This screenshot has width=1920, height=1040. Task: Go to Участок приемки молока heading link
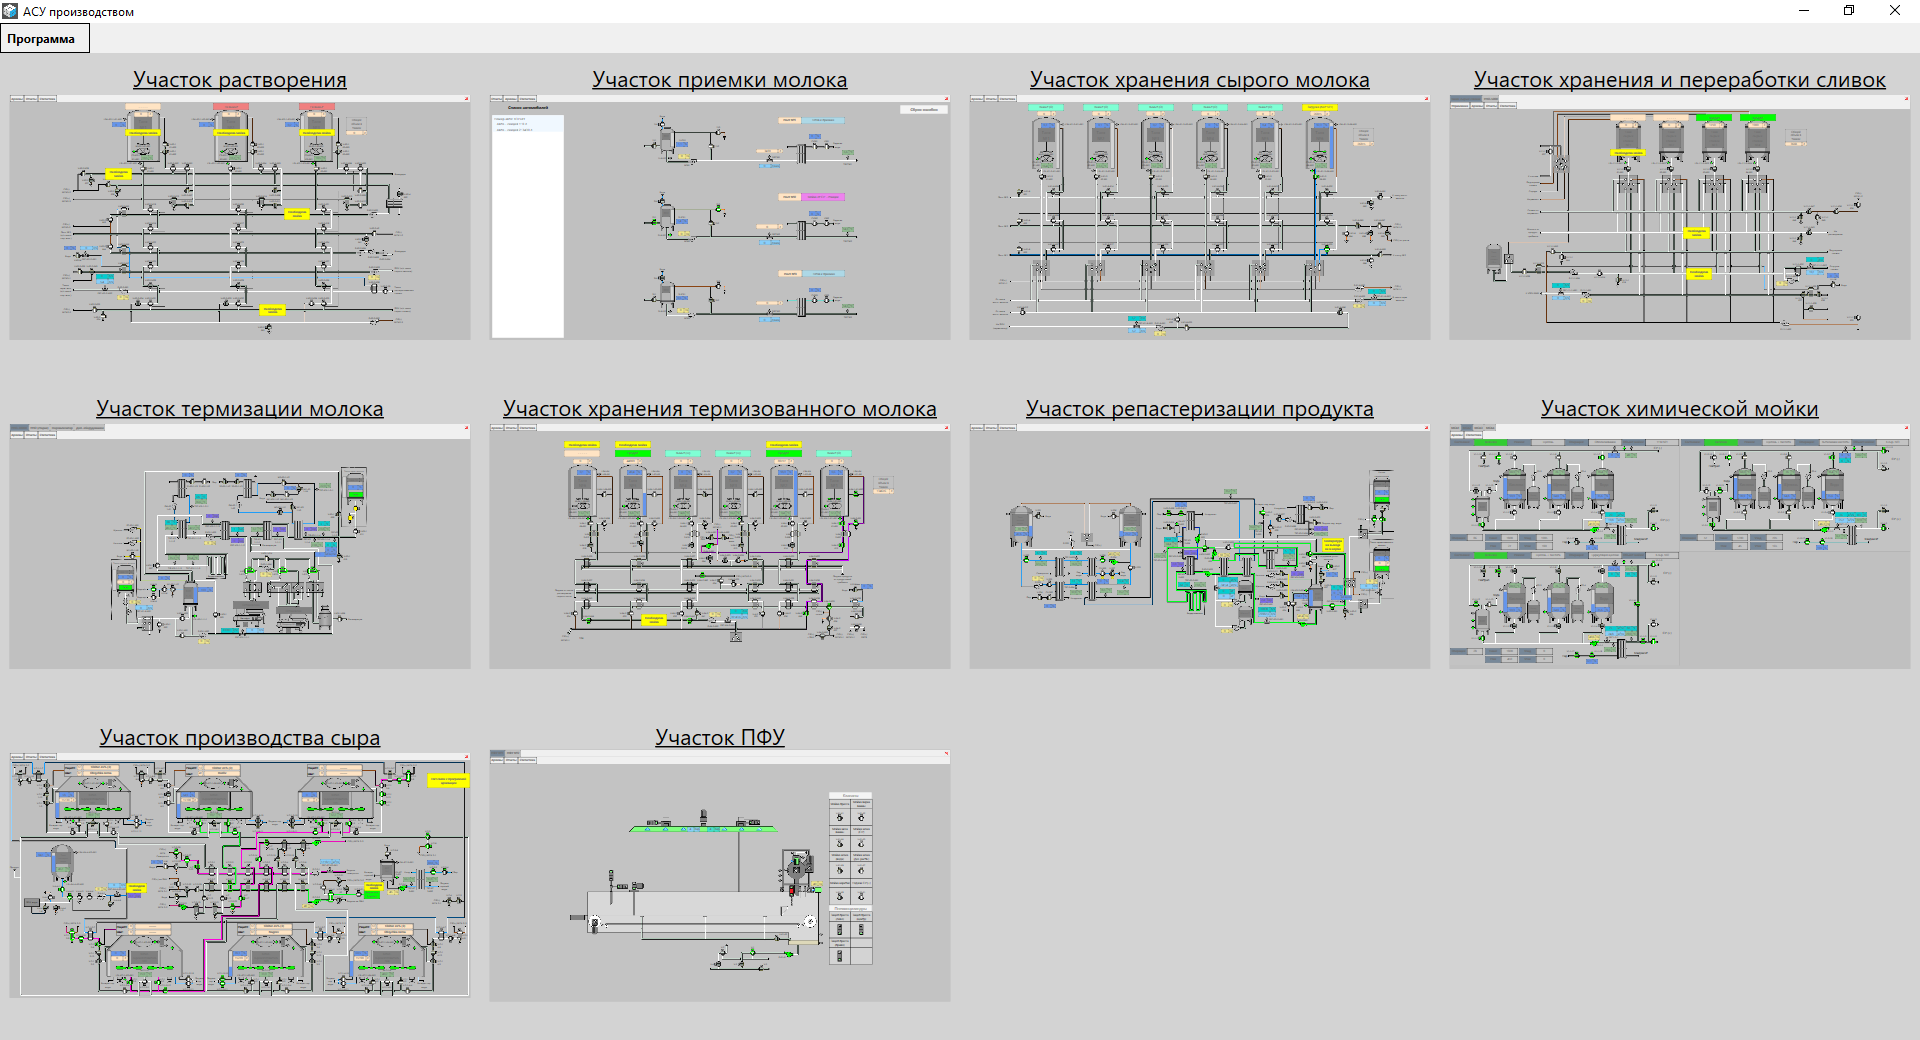pos(719,80)
